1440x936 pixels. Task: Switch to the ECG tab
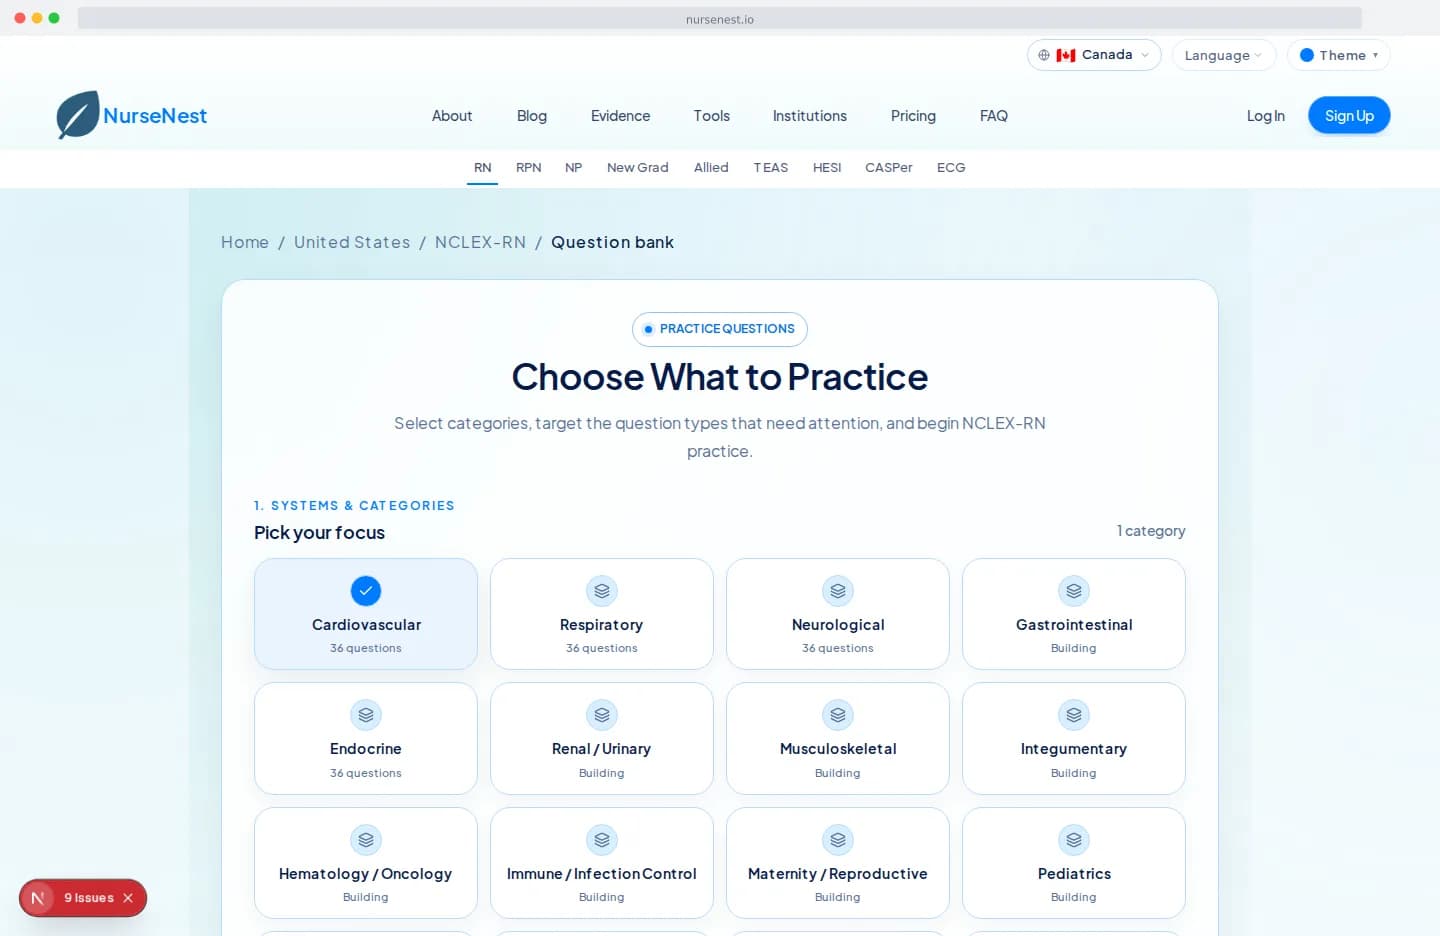tap(951, 168)
